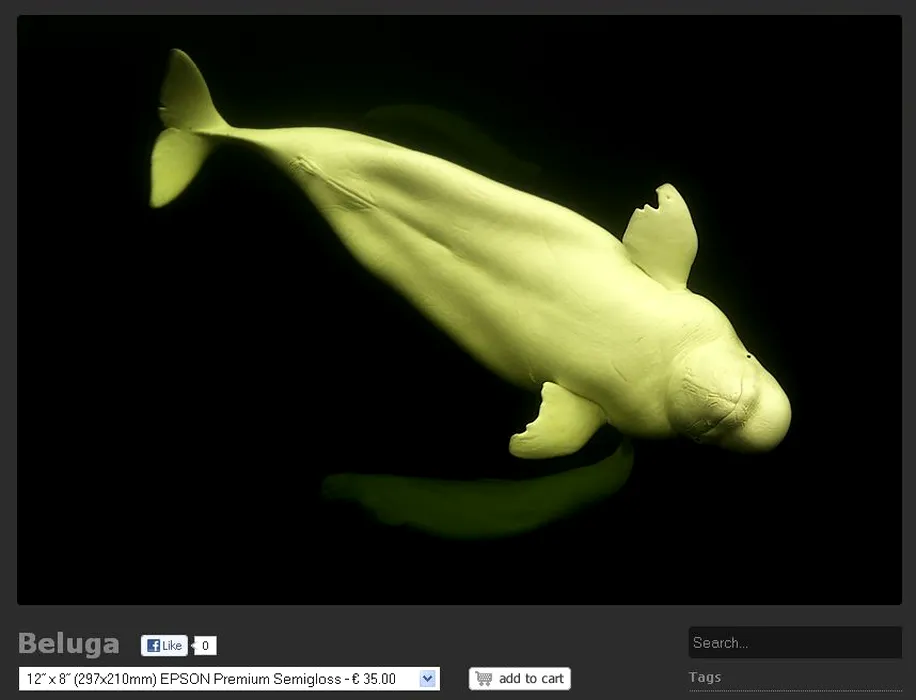Click the Facebook logo icon
The height and width of the screenshot is (700, 916).
point(153,646)
